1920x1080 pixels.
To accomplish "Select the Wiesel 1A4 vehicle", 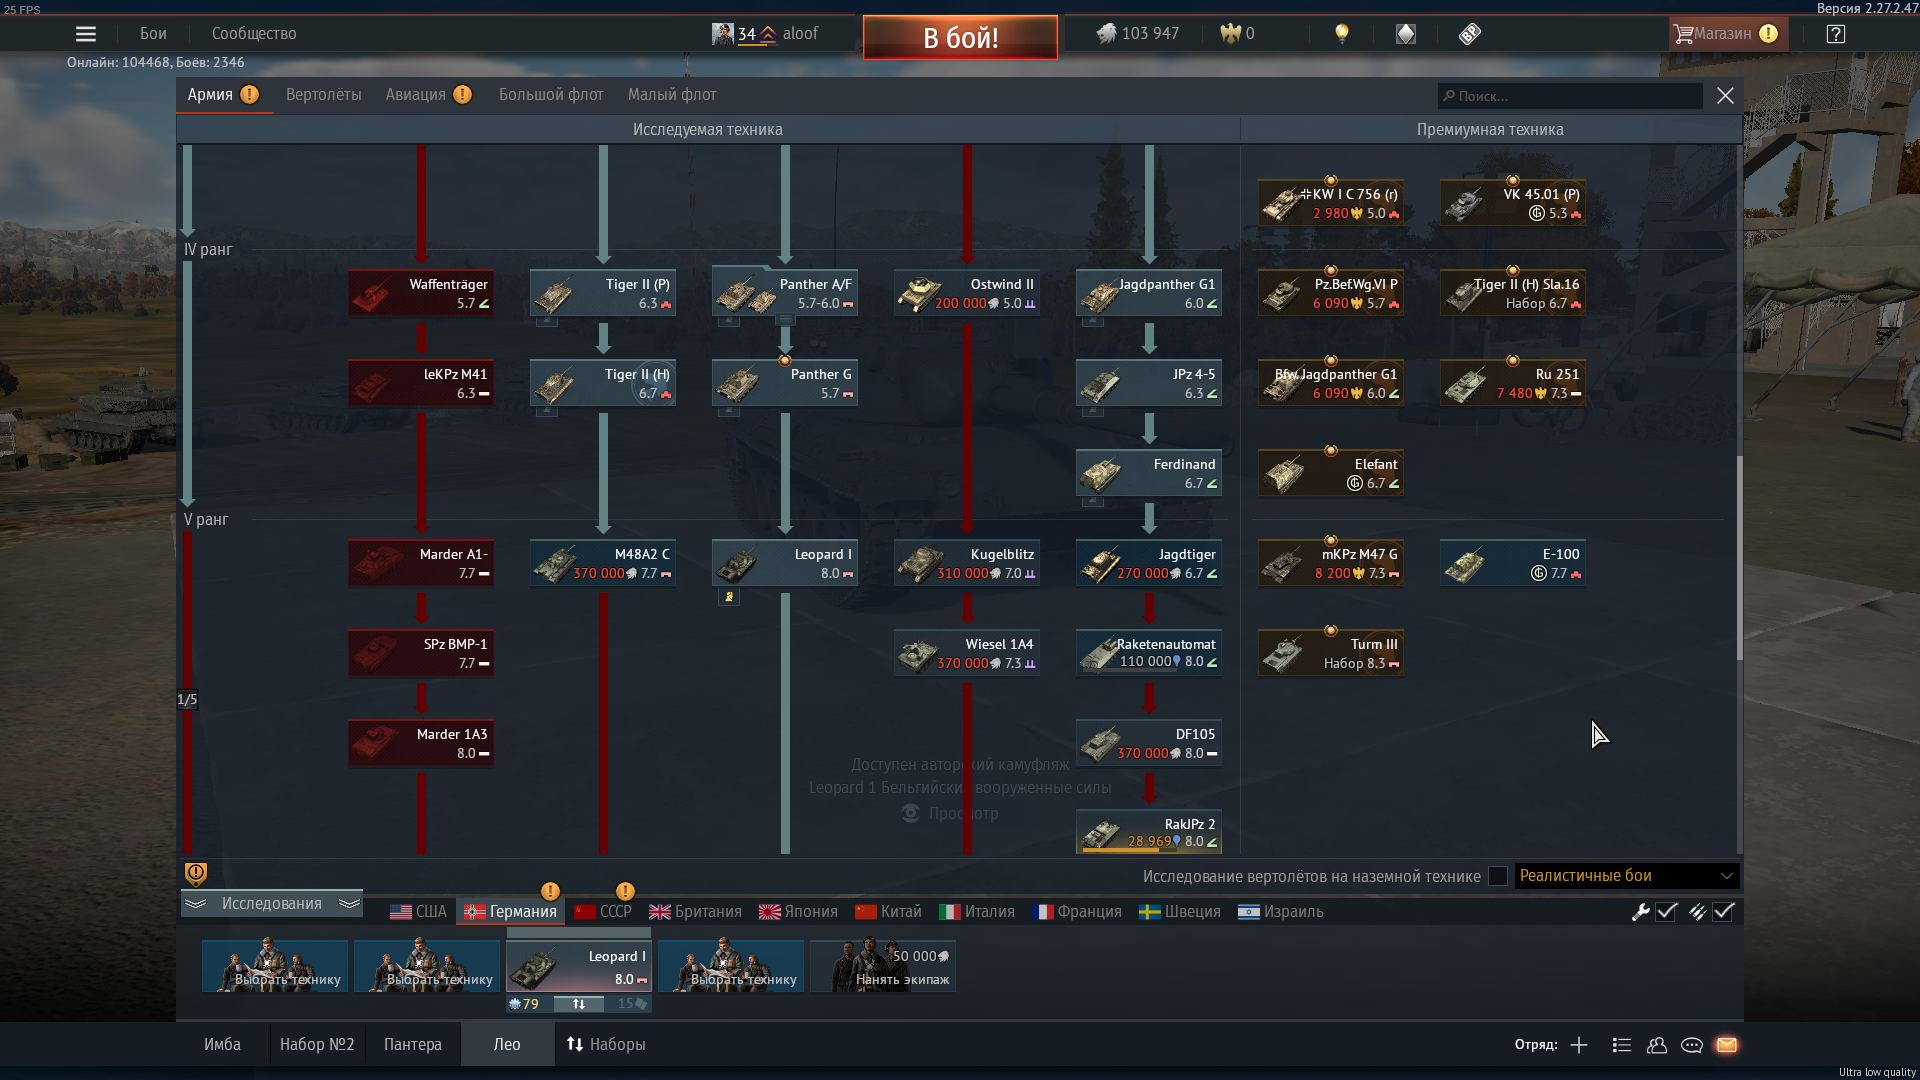I will click(967, 653).
